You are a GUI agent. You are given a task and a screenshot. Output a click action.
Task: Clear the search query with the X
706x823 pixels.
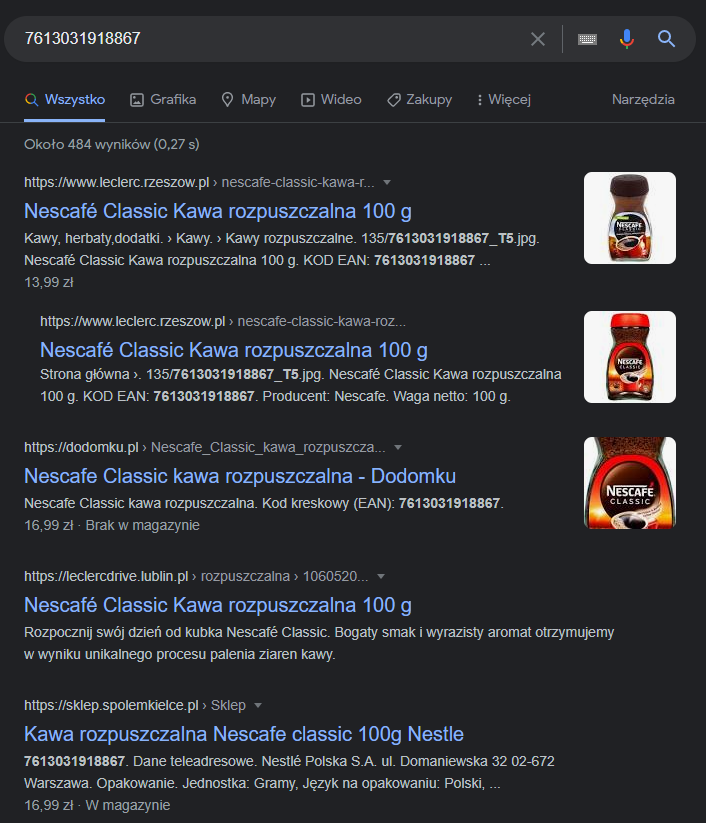538,39
